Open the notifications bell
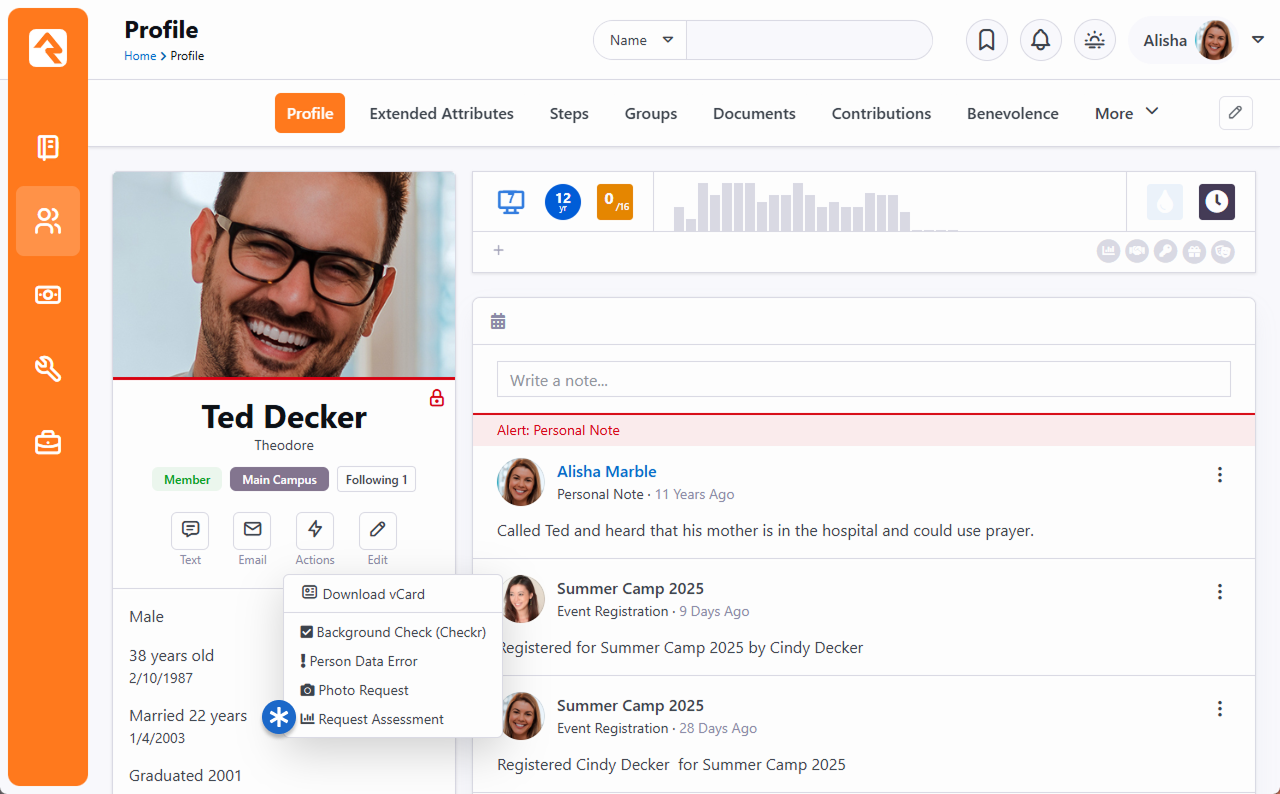1280x794 pixels. pos(1040,40)
